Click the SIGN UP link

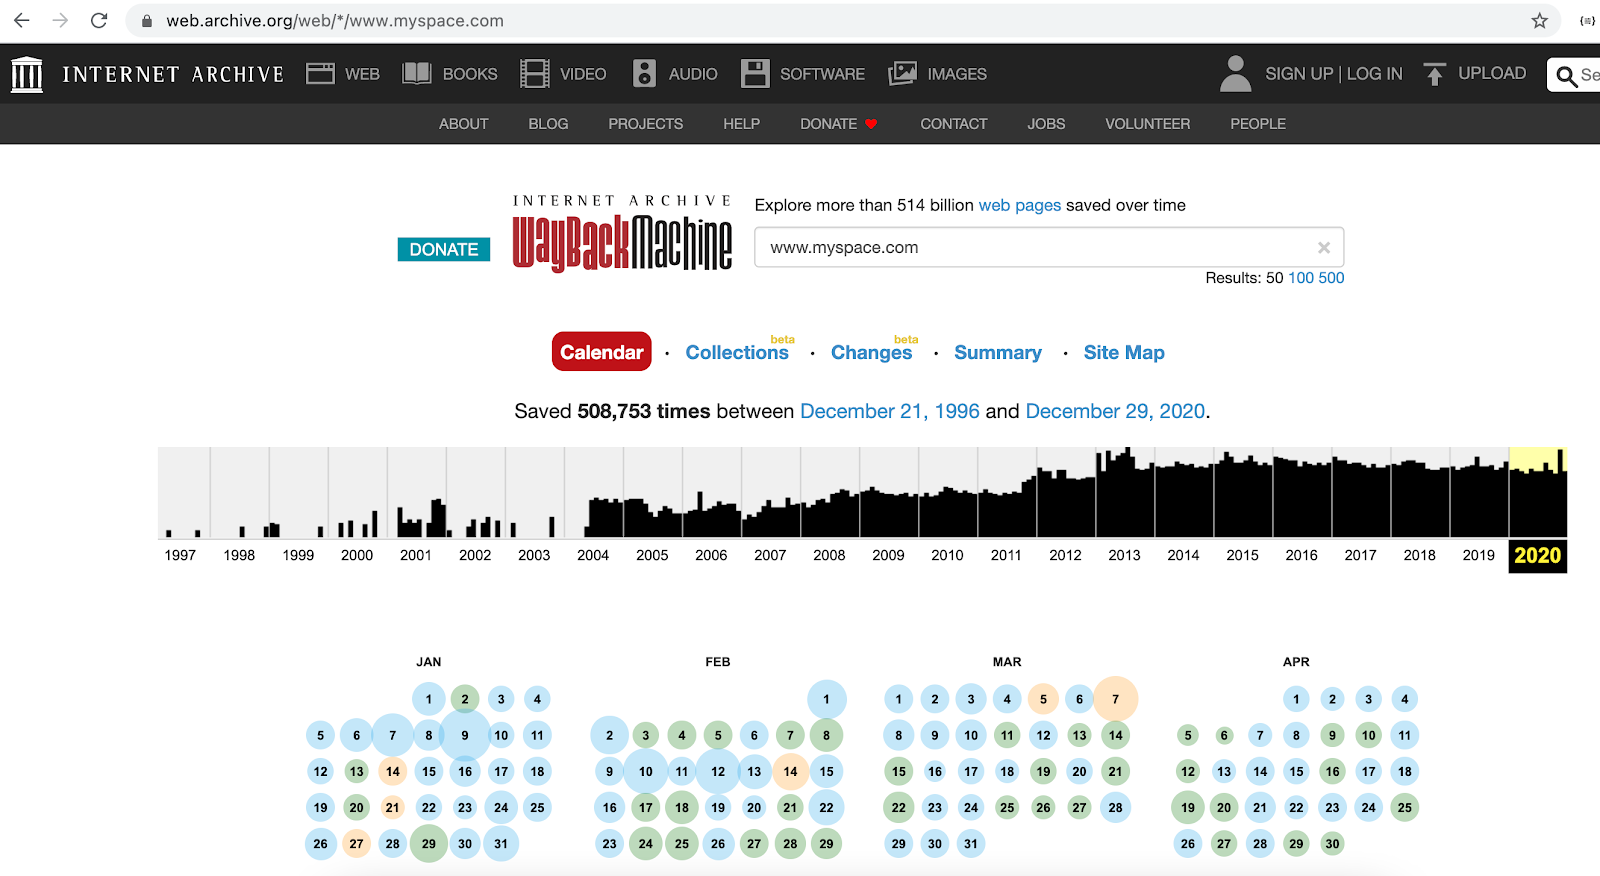tap(1299, 74)
